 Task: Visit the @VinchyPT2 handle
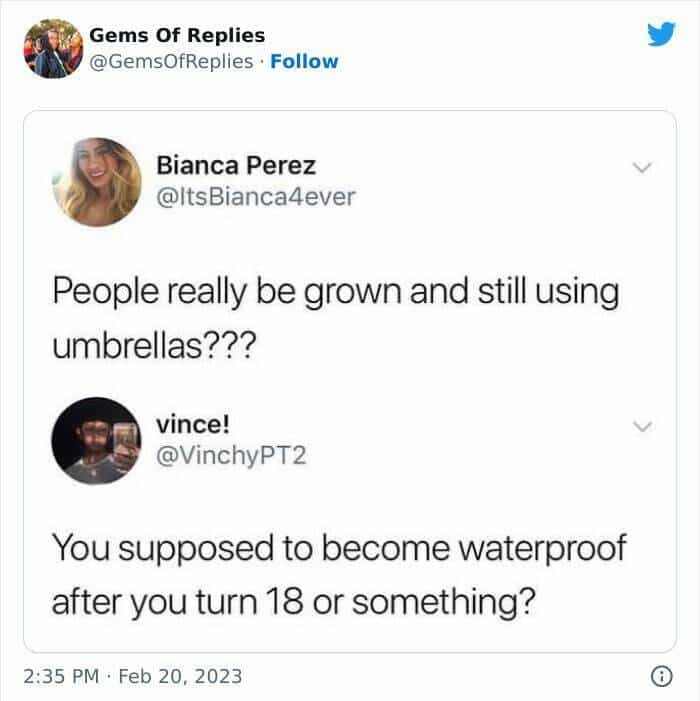point(231,456)
